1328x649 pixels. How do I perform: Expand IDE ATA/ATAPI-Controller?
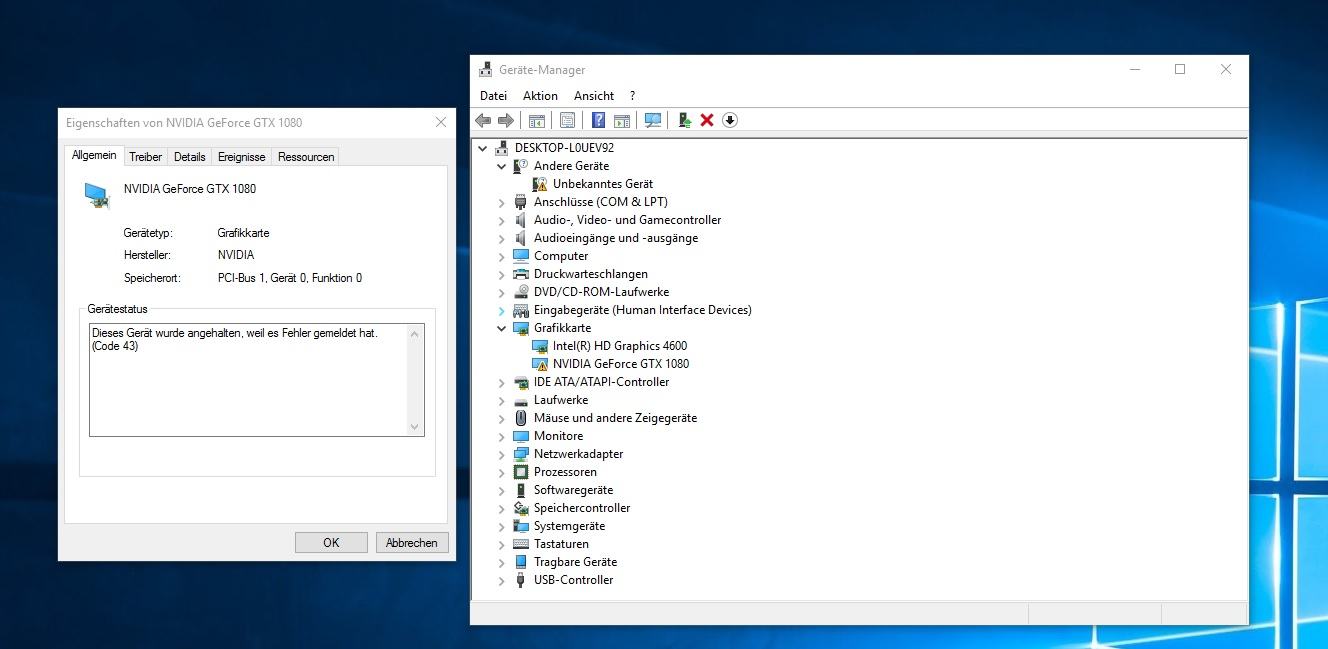[502, 382]
